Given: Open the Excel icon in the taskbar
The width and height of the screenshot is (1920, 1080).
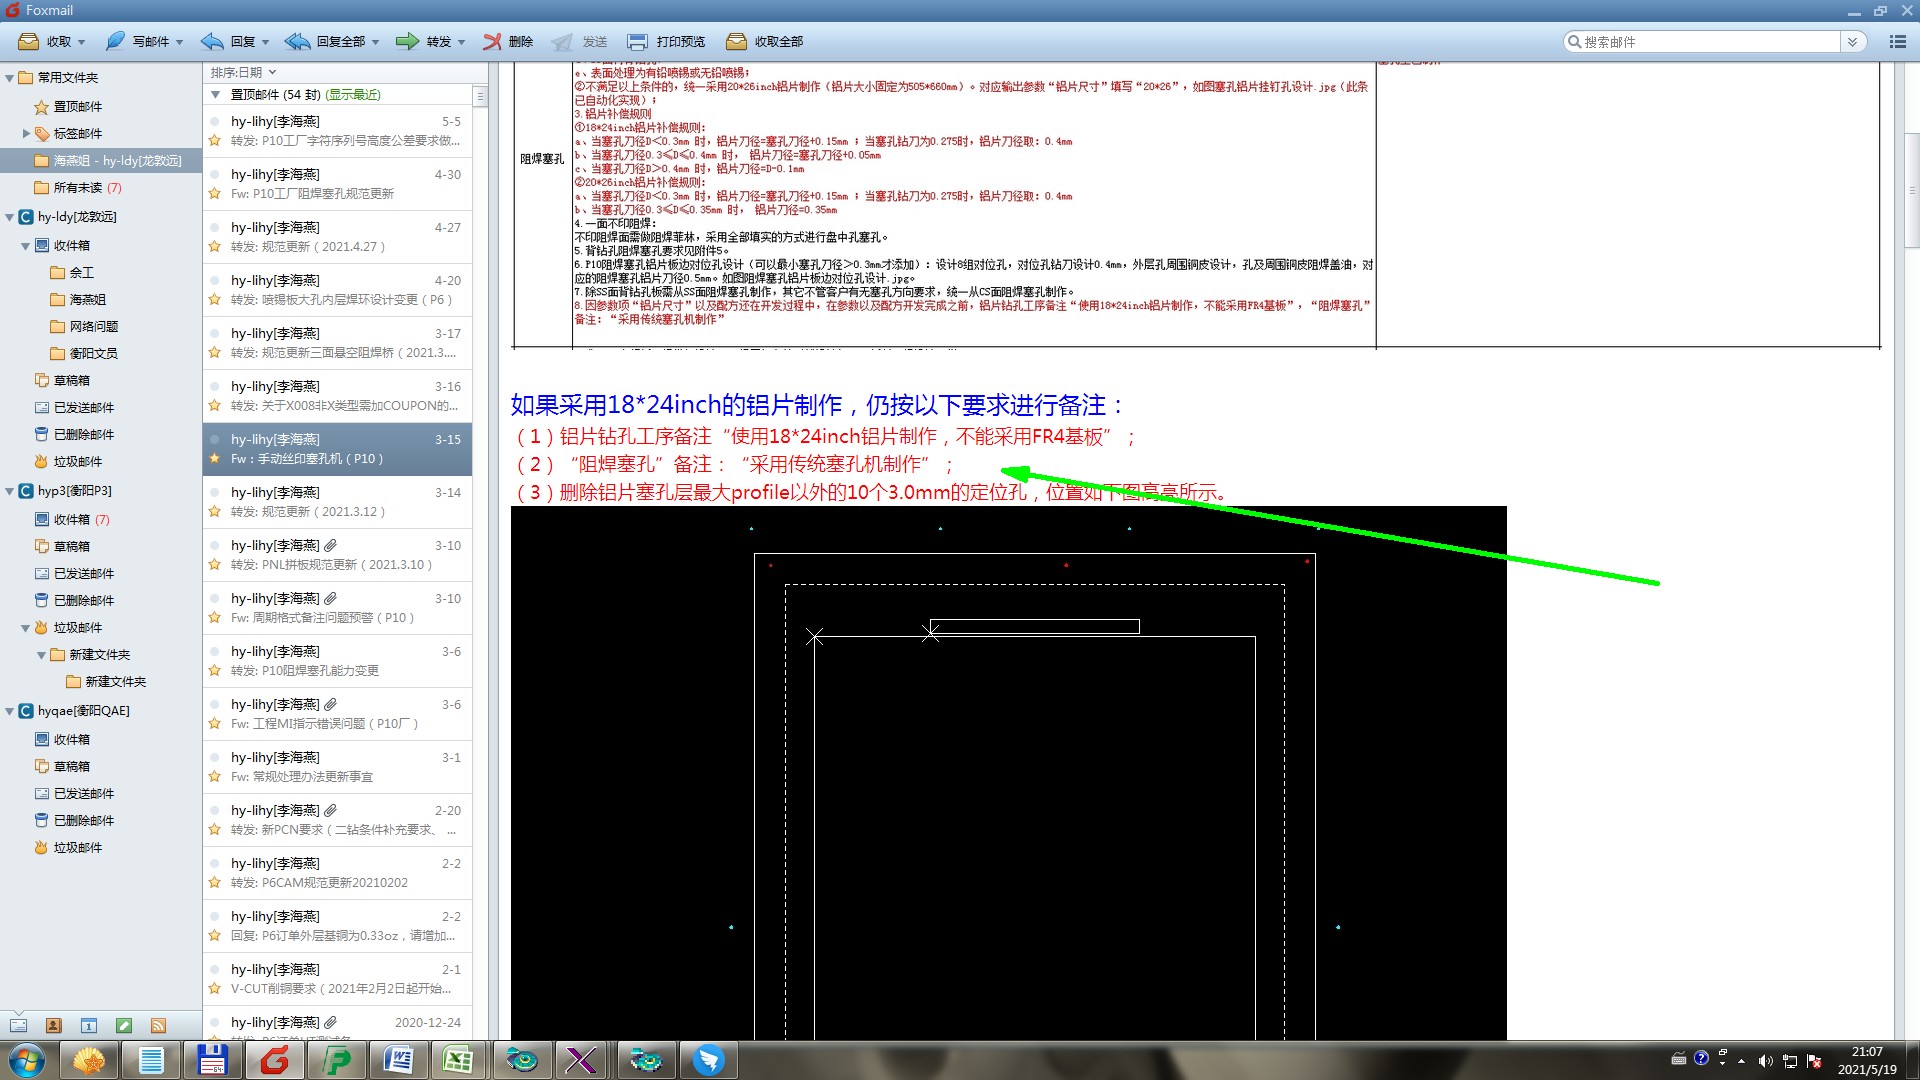Looking at the screenshot, I should pyautogui.click(x=458, y=1060).
